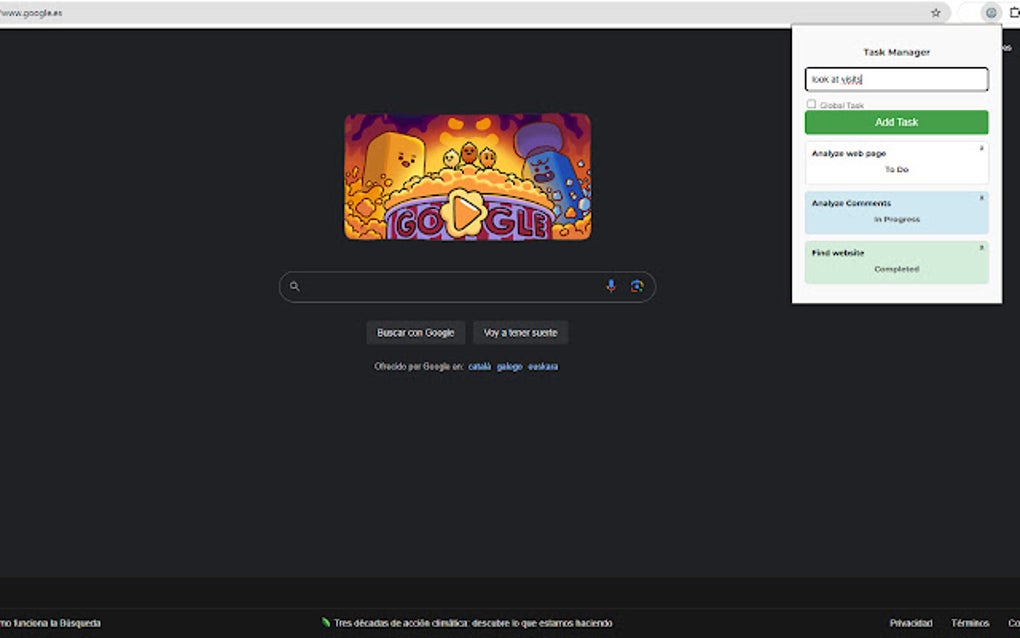Open the Privacidad footer link
Image resolution: width=1020 pixels, height=638 pixels.
(x=911, y=623)
